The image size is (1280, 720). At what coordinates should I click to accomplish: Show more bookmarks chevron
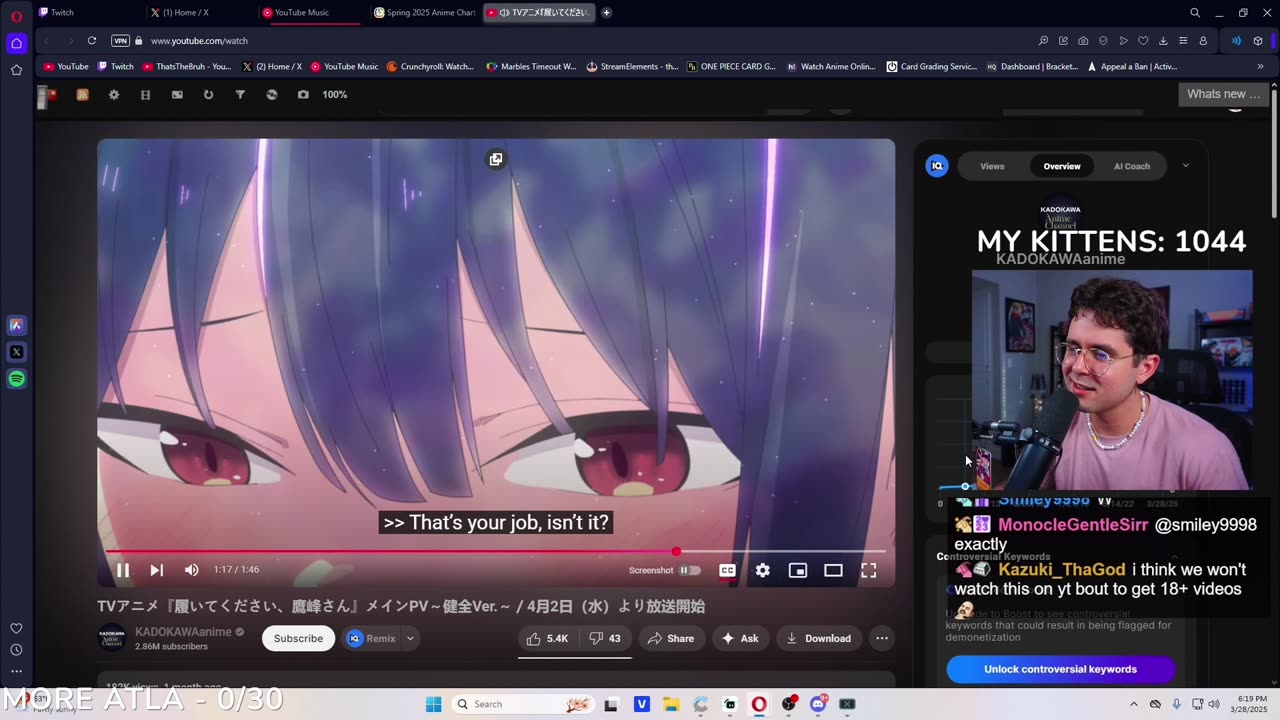coord(1260,66)
